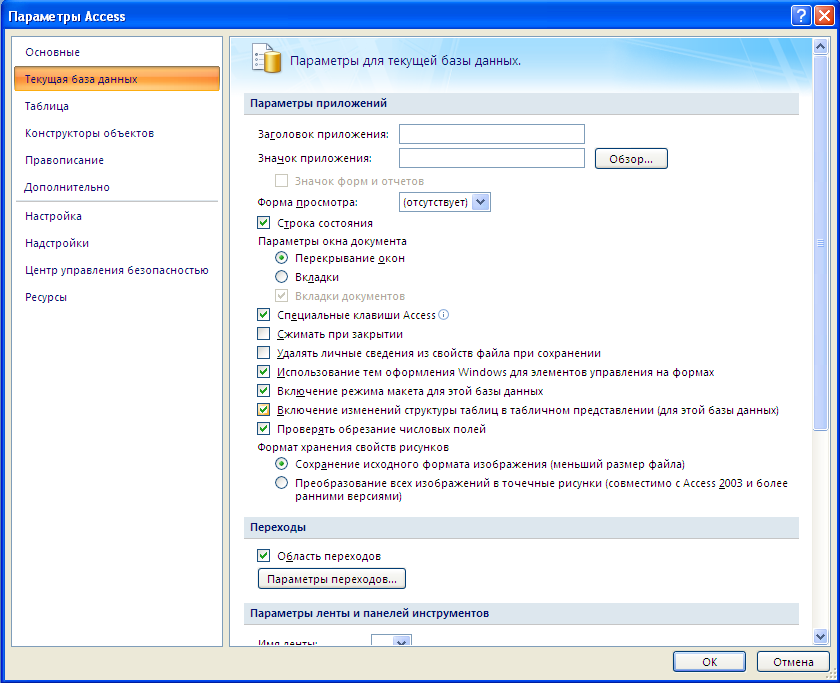Open the partially visible Имя ленты dropdown

click(401, 640)
